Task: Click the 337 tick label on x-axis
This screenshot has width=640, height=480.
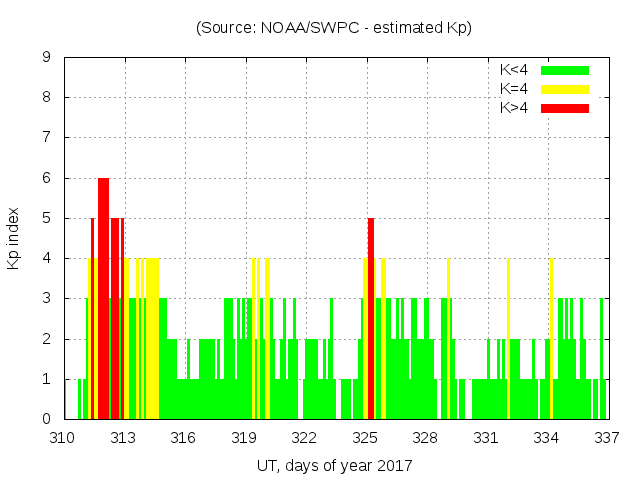Action: pos(606,437)
